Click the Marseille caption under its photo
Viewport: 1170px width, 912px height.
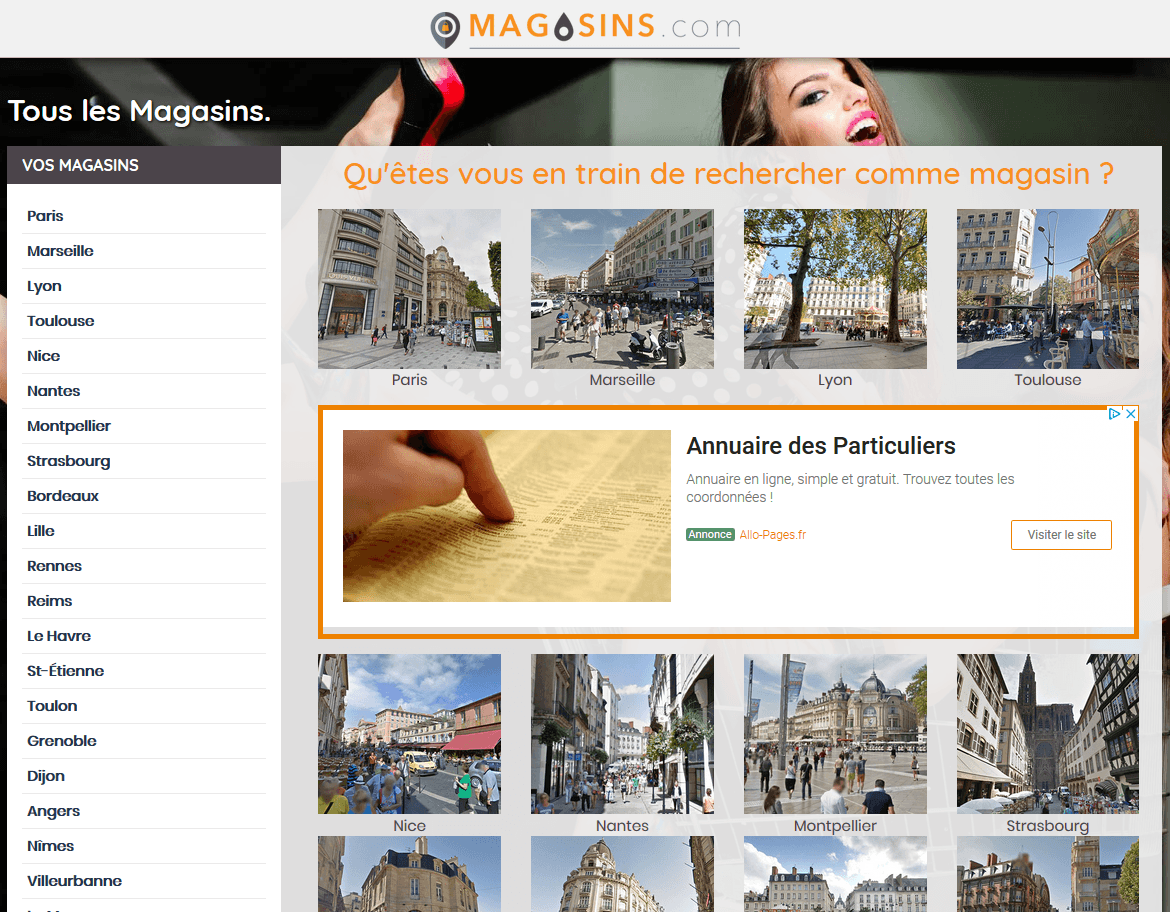(622, 380)
